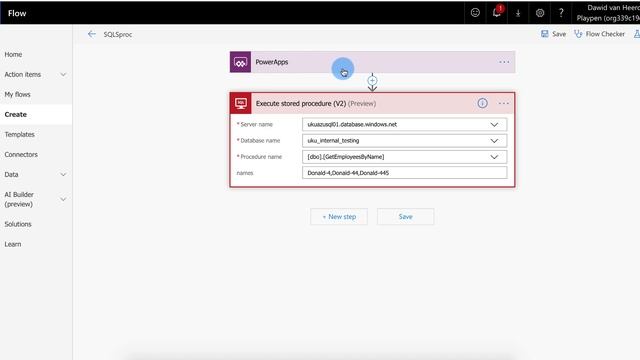The width and height of the screenshot is (640, 360).
Task: Click the PowerApps trigger header
Action: (372, 62)
